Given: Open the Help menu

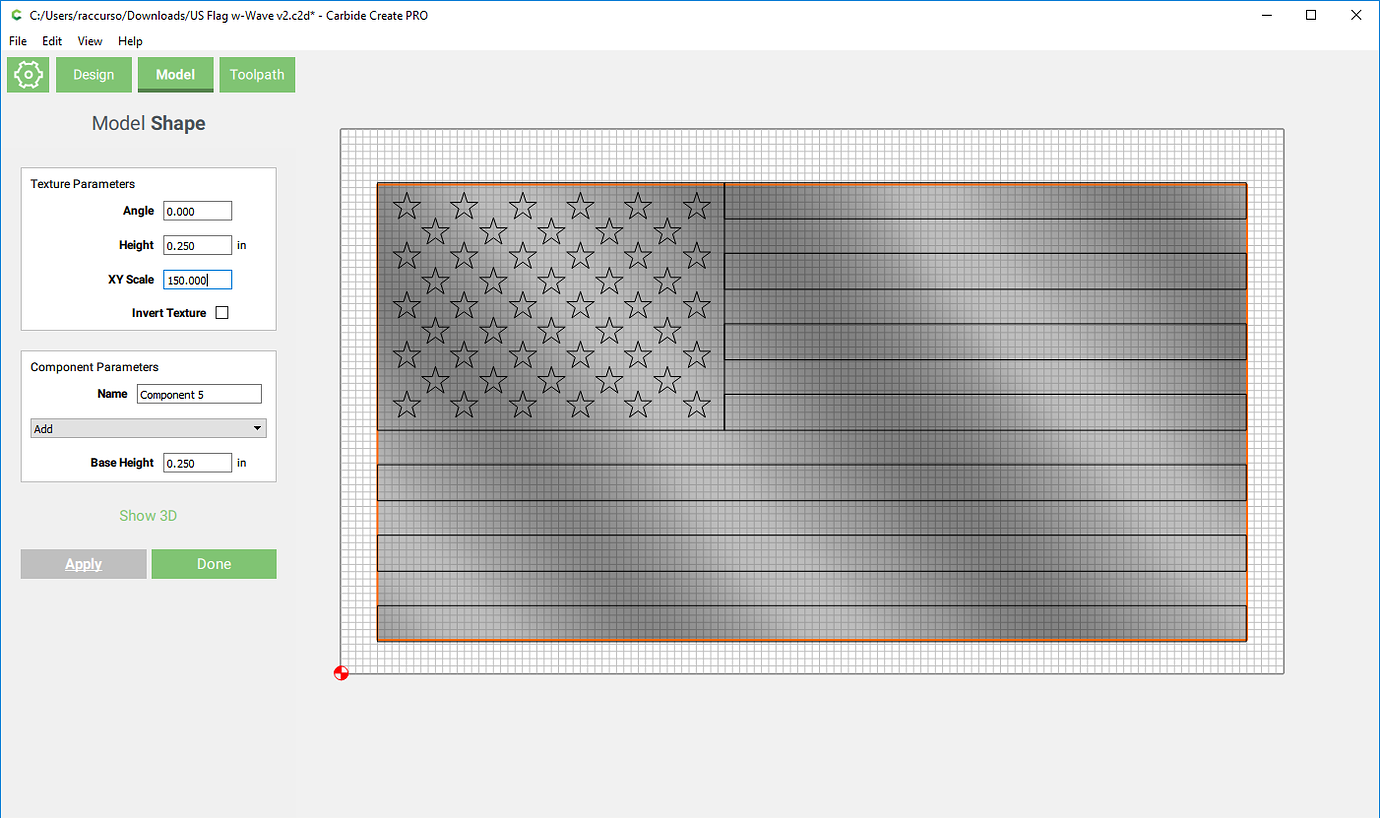Looking at the screenshot, I should (x=130, y=41).
